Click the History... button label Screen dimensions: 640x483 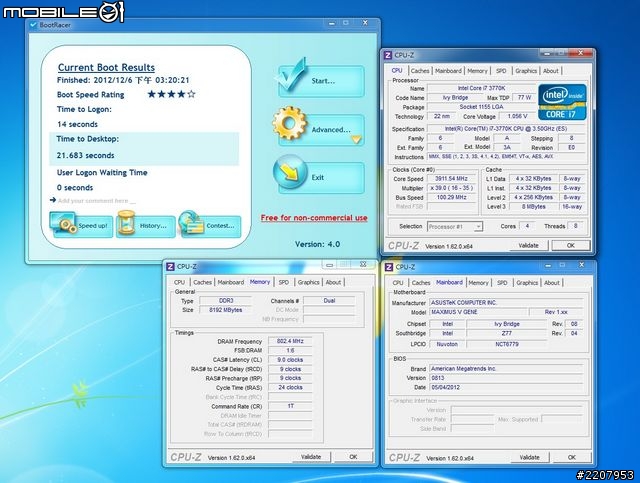(153, 226)
